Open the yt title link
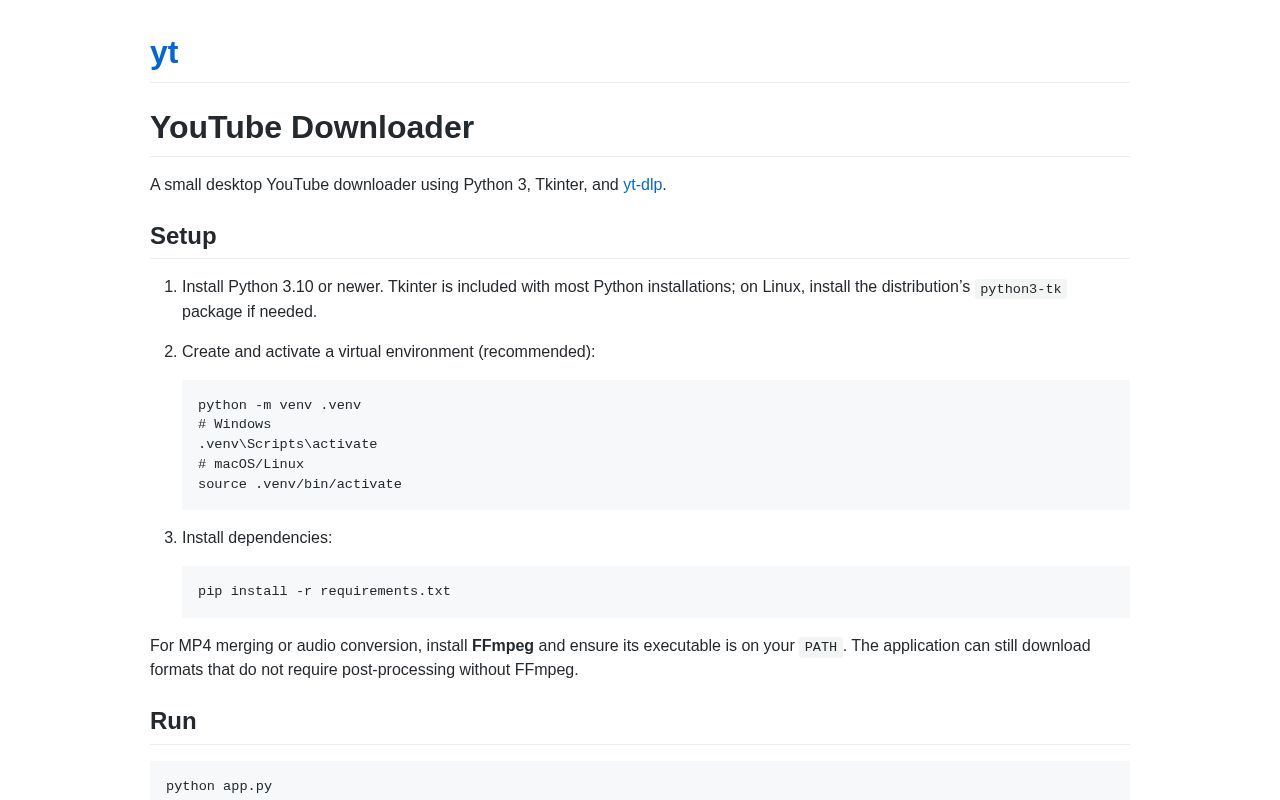This screenshot has height=800, width=1280. (164, 52)
